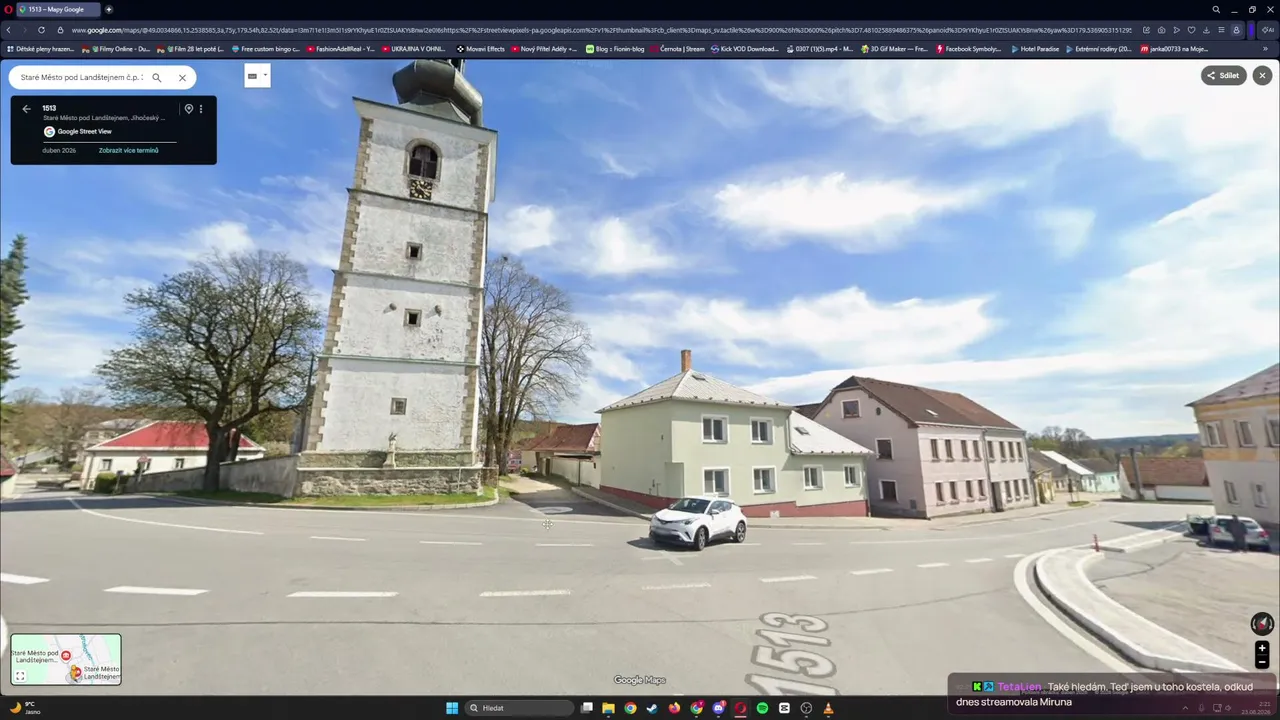Open the weather widget on the taskbar
This screenshot has width=1280, height=720.
[x=24, y=708]
